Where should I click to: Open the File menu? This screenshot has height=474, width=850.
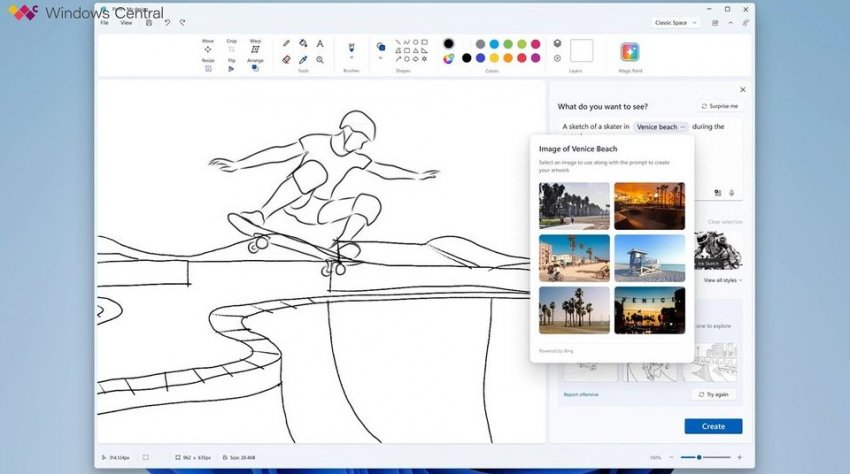coord(104,22)
